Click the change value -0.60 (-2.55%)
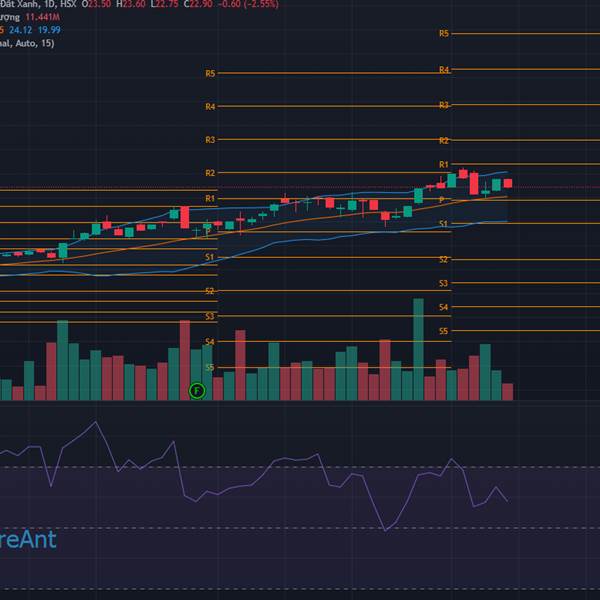Image resolution: width=600 pixels, height=600 pixels. [248, 4]
